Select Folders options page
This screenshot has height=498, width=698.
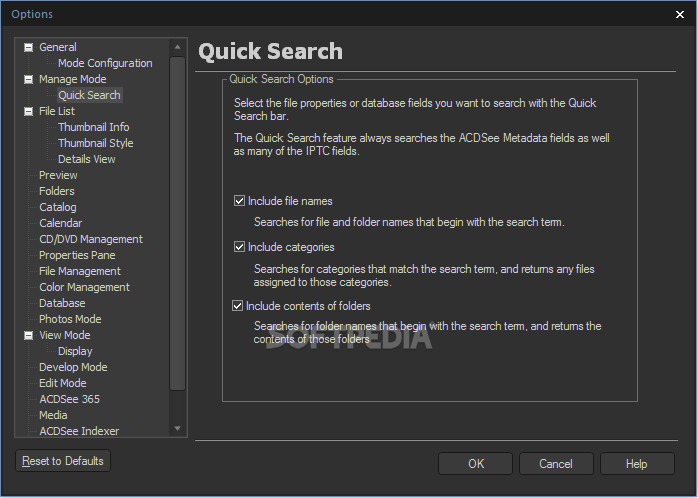[x=57, y=191]
